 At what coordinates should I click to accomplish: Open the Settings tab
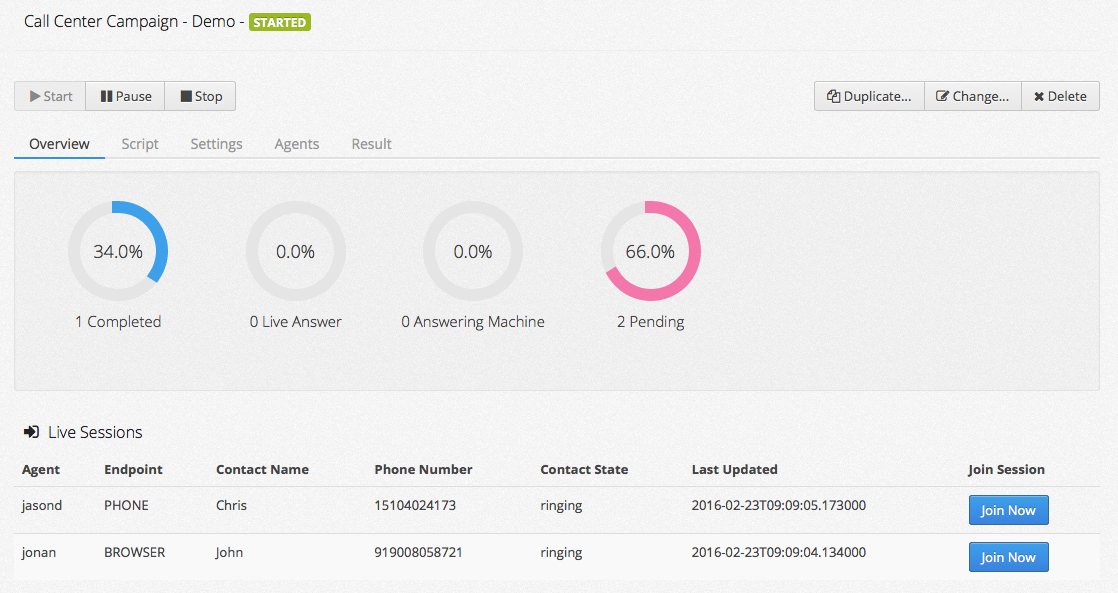[x=216, y=144]
